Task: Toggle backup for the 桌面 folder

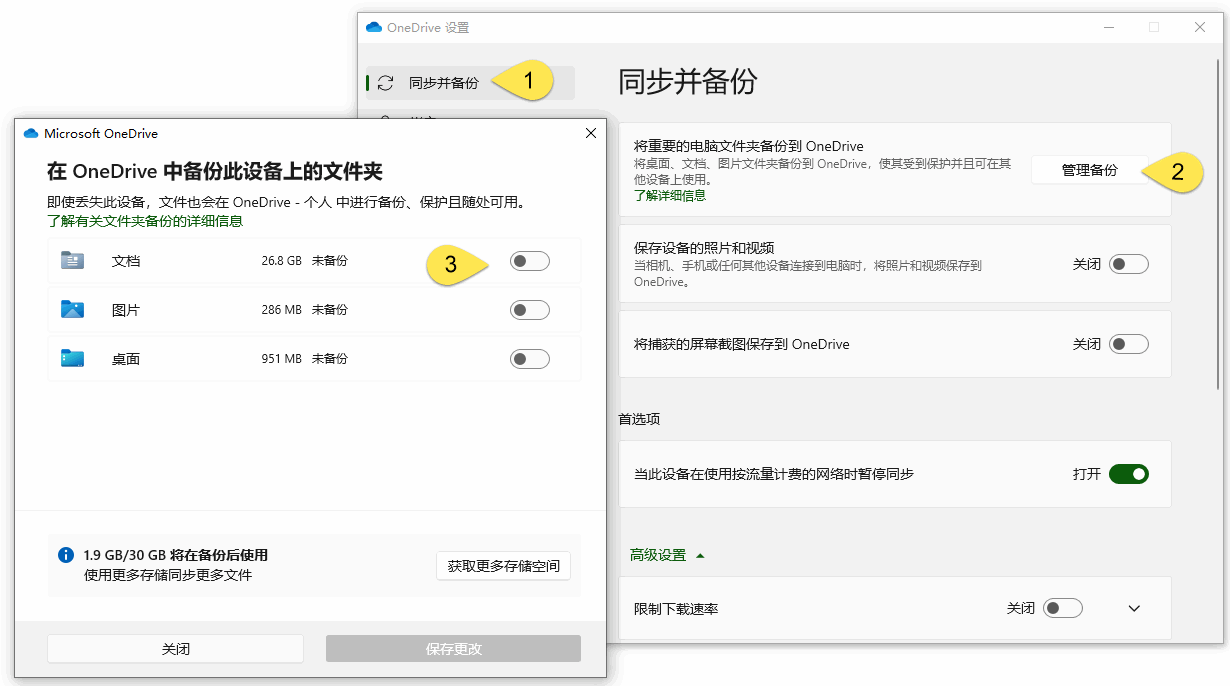Action: (530, 359)
